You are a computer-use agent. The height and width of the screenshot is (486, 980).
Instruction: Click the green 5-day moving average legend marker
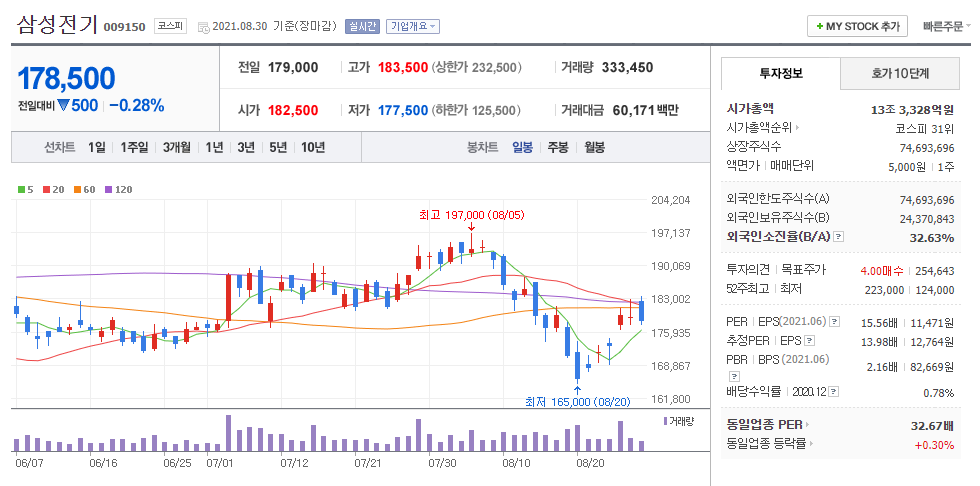(x=21, y=189)
